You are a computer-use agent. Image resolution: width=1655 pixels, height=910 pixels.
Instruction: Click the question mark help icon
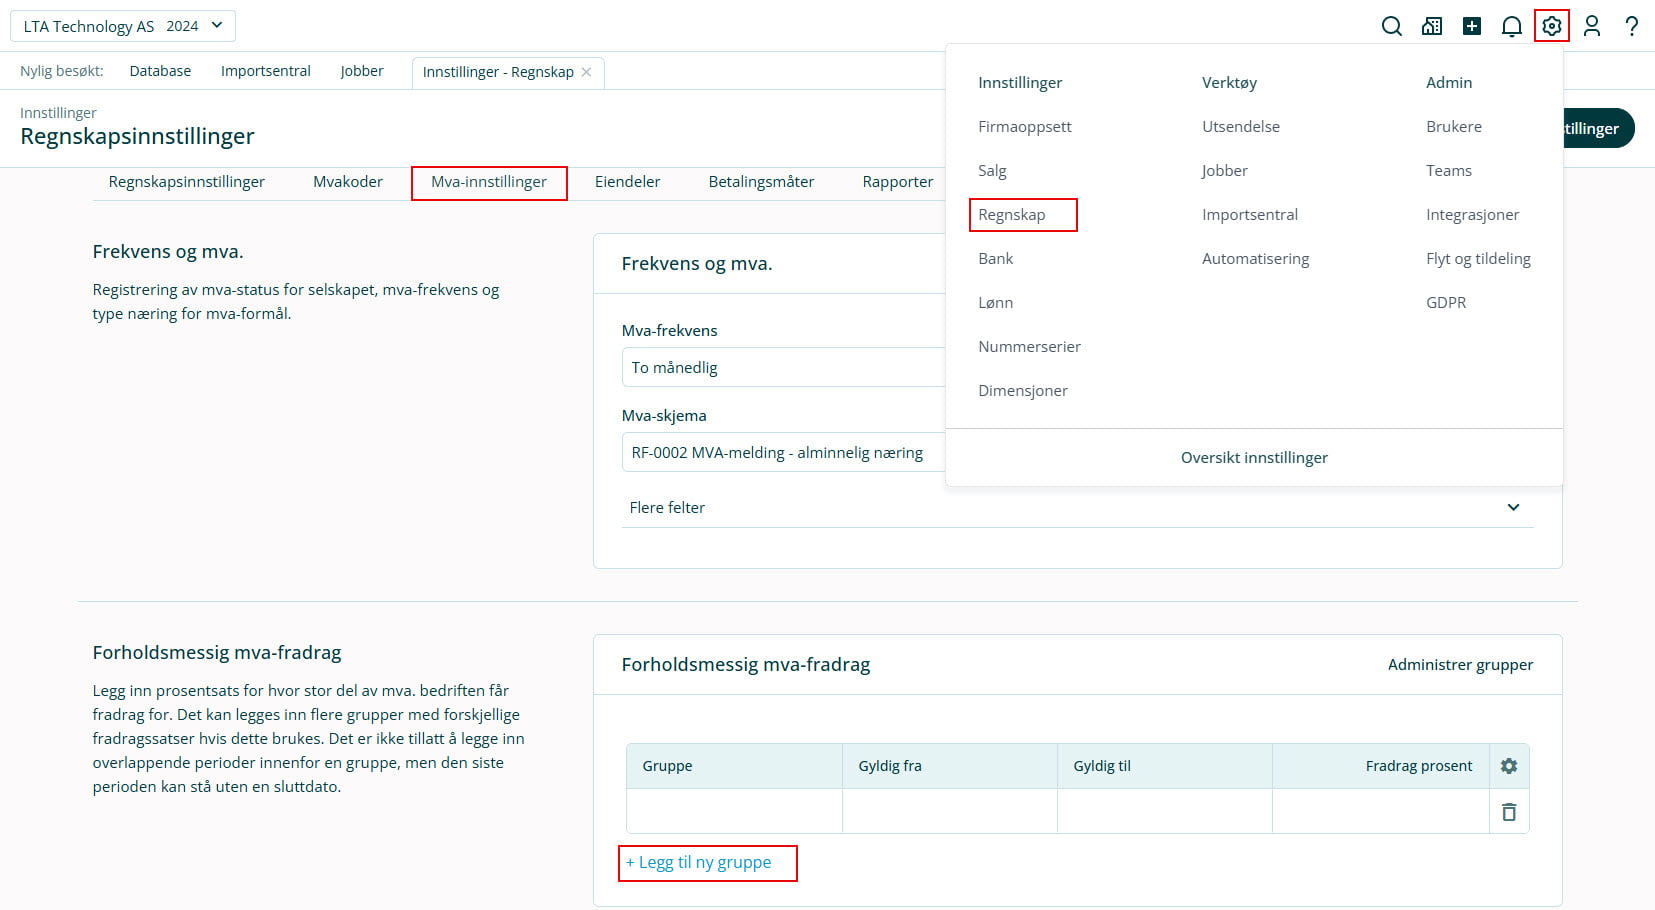click(1631, 26)
